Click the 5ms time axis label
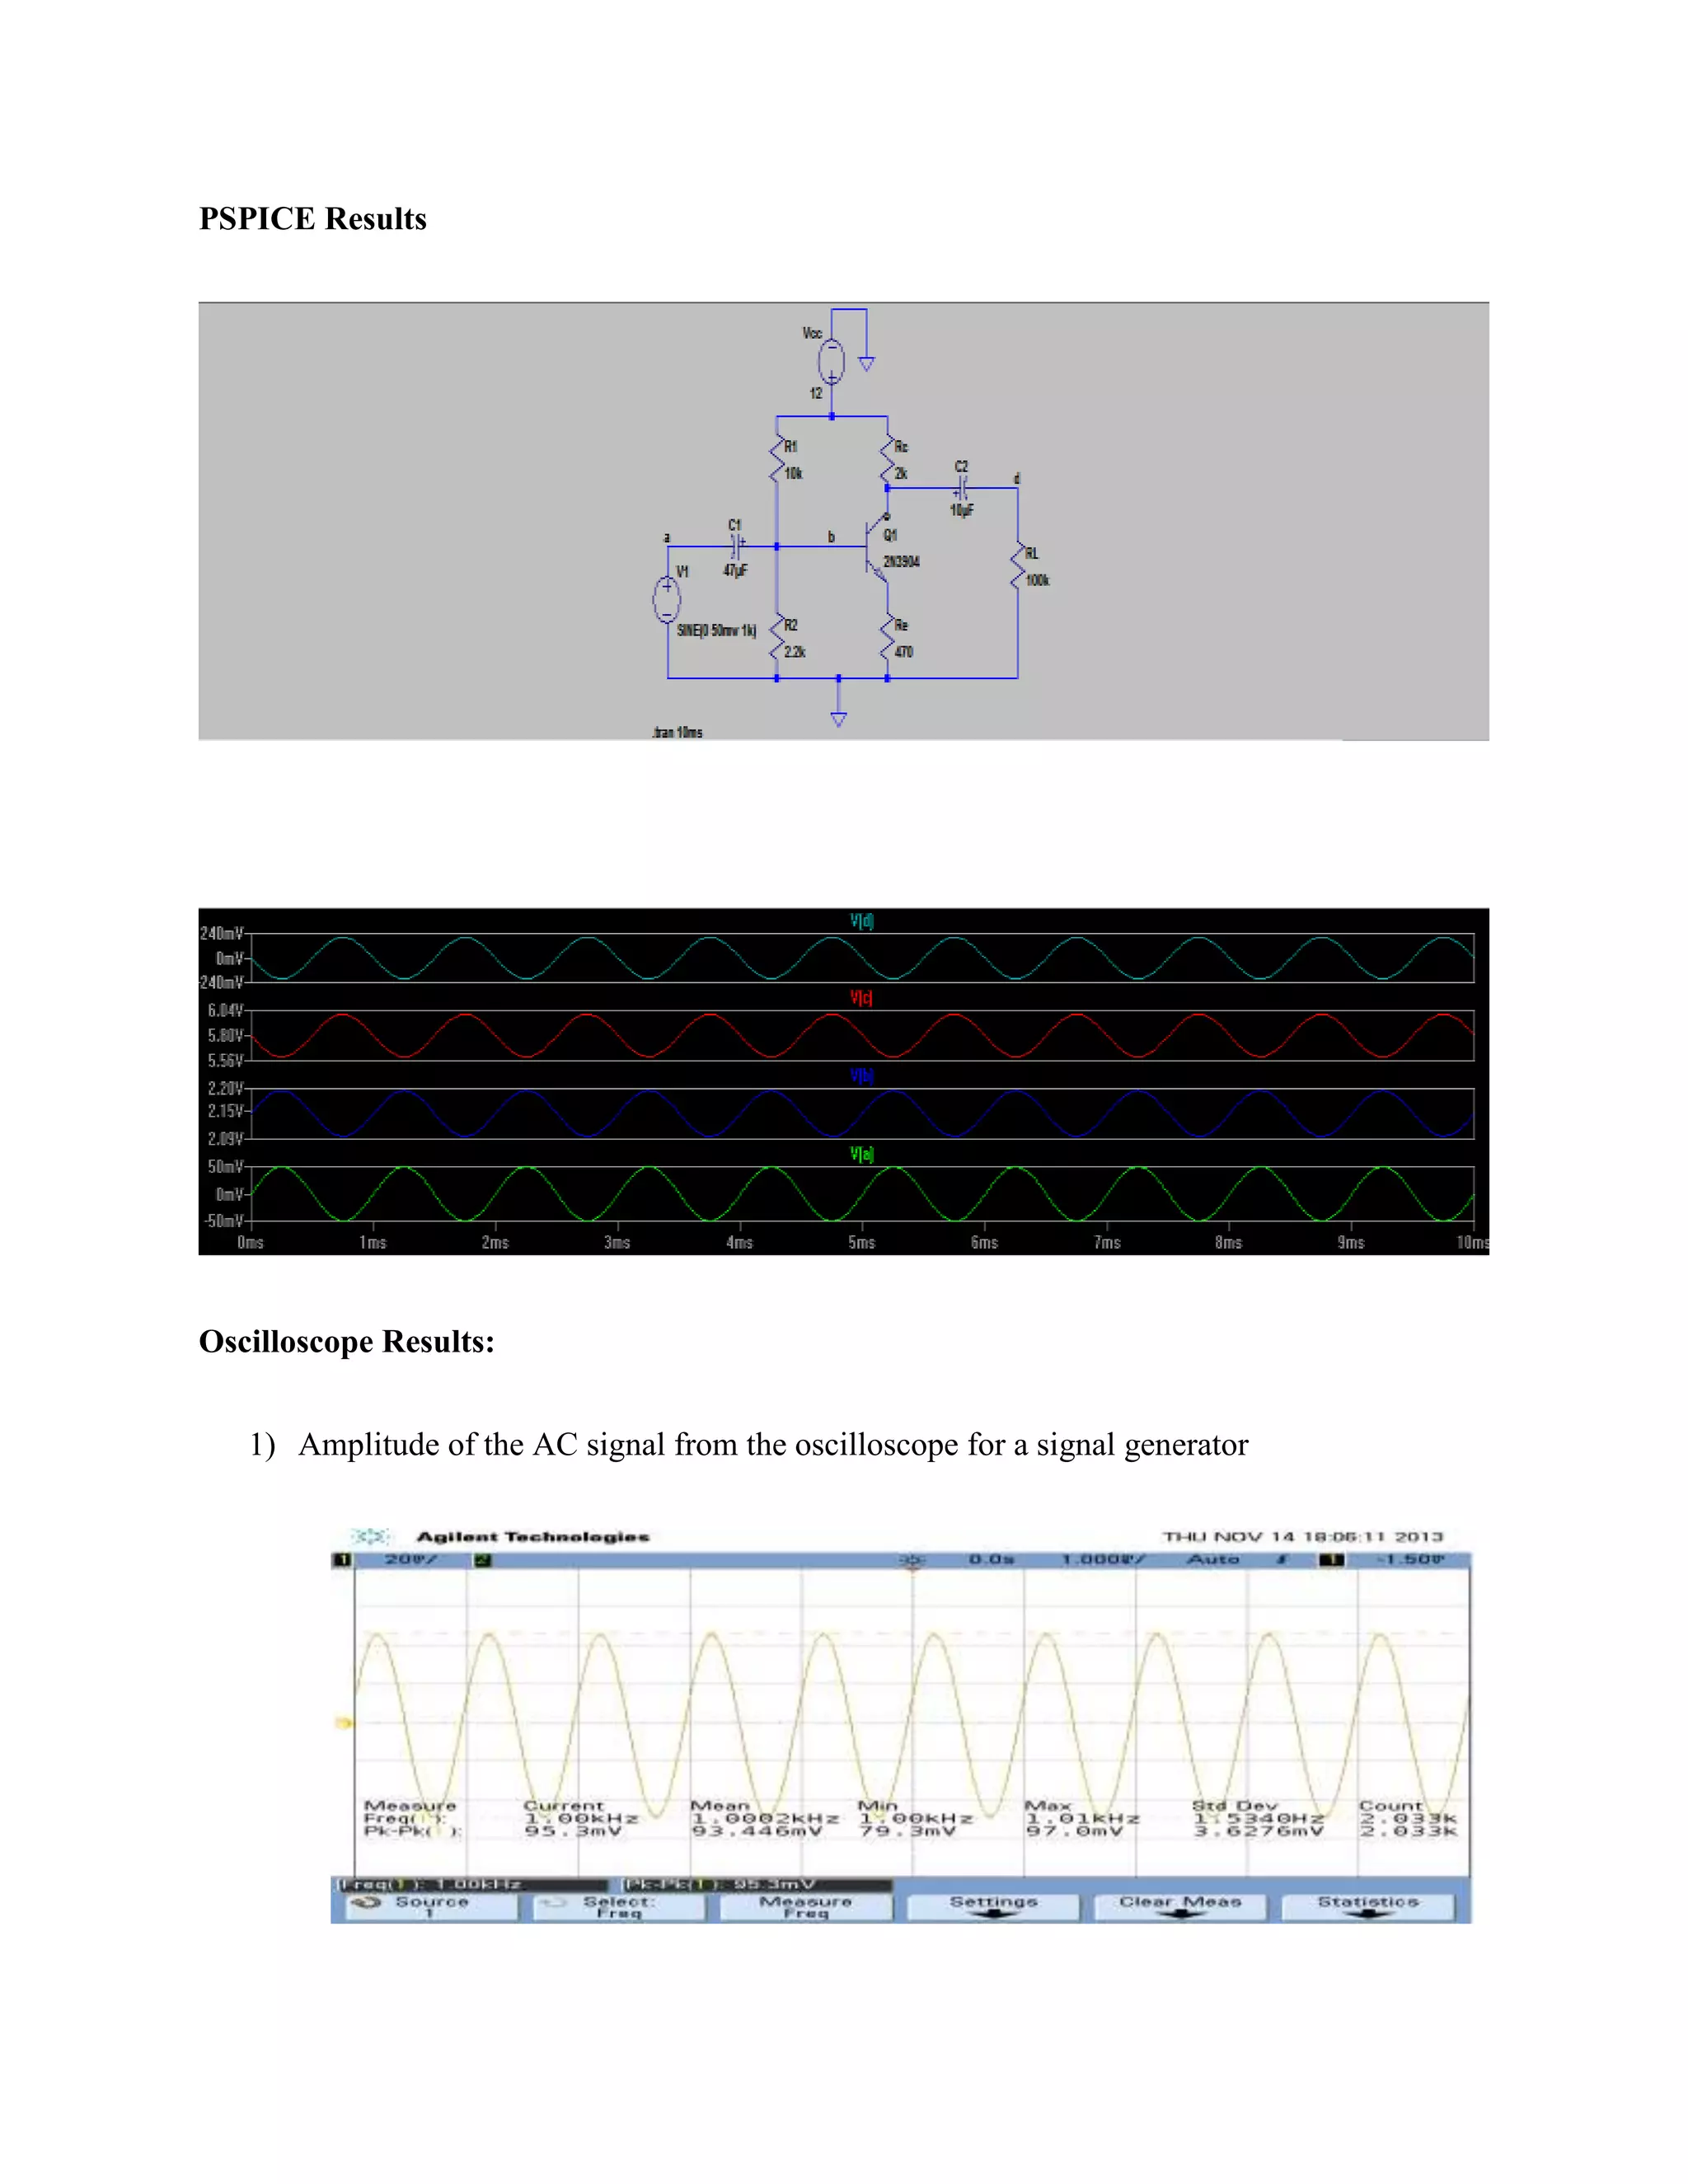The height and width of the screenshot is (2184, 1688). click(862, 1243)
